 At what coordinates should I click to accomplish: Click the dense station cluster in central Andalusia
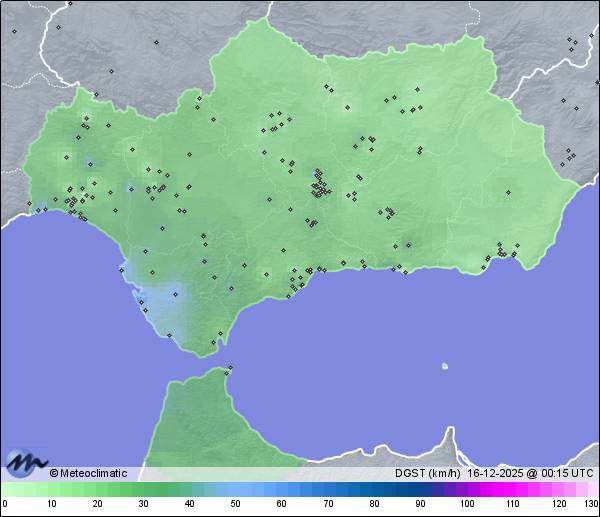coord(319,185)
